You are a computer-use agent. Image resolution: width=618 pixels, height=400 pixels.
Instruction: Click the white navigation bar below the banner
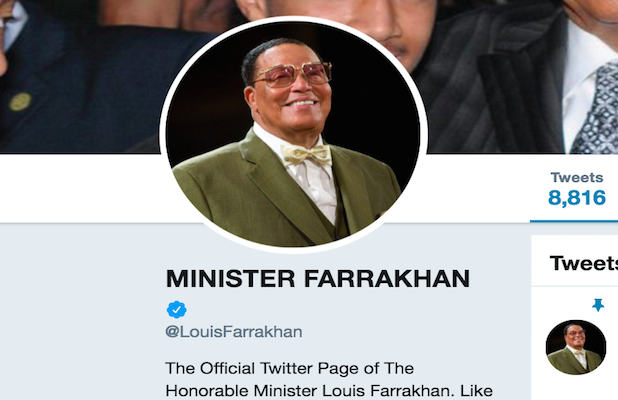80,187
